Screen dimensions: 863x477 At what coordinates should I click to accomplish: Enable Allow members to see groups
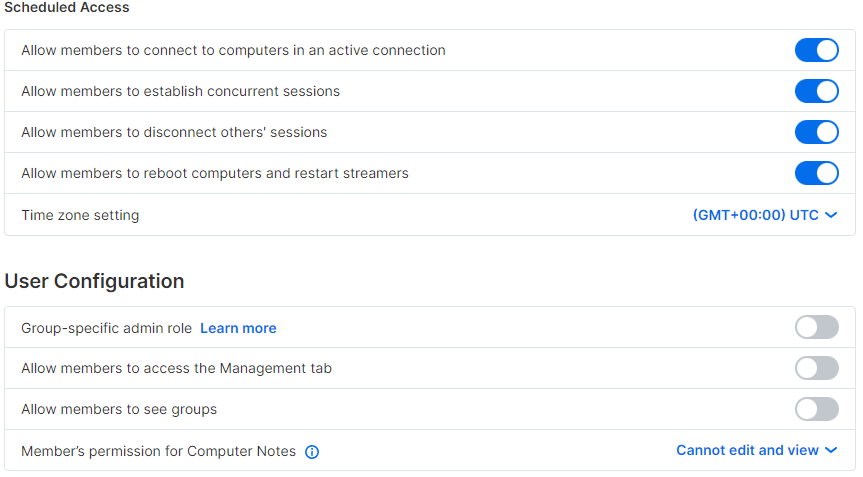point(817,409)
